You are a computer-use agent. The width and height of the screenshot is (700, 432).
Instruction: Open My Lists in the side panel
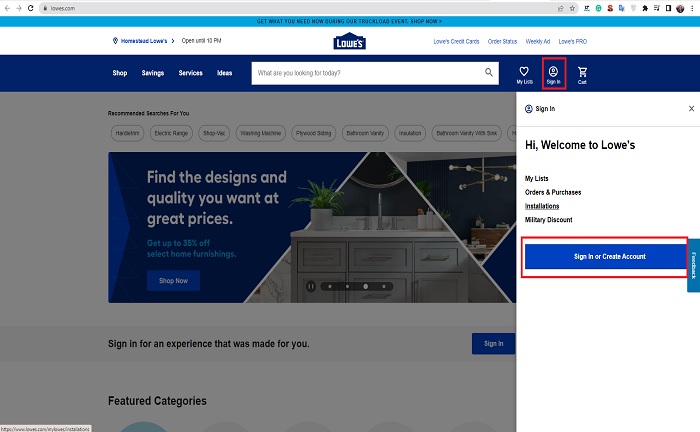(x=537, y=179)
